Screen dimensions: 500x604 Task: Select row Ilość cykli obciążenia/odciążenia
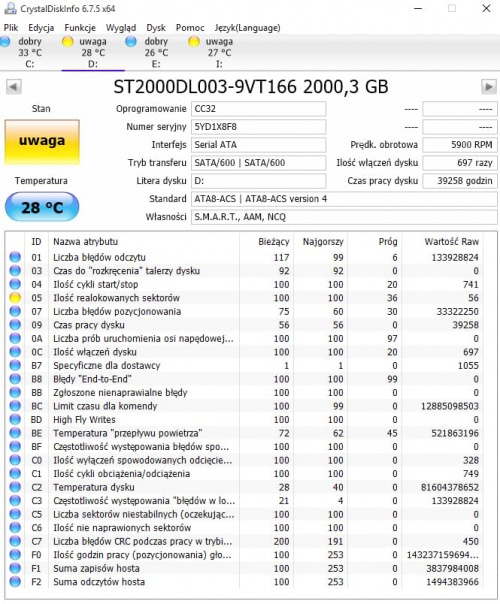245,474
